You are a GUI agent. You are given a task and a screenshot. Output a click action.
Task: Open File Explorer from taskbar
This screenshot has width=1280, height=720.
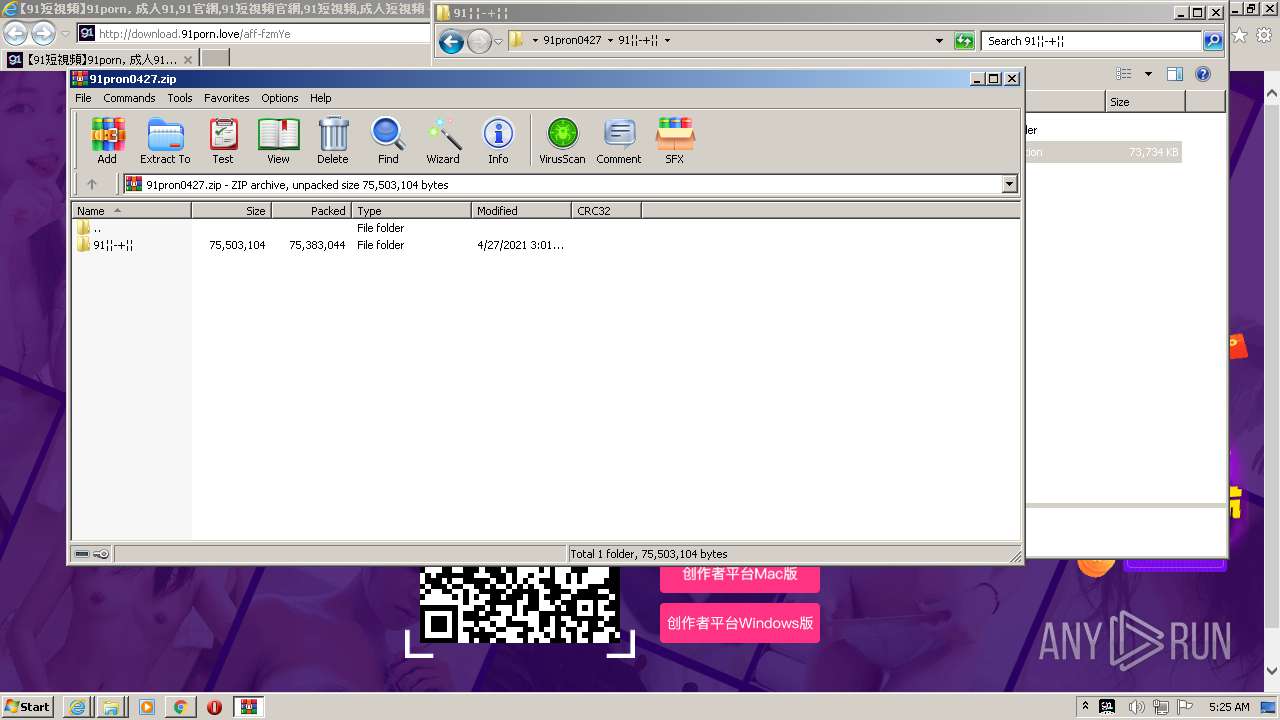111,706
